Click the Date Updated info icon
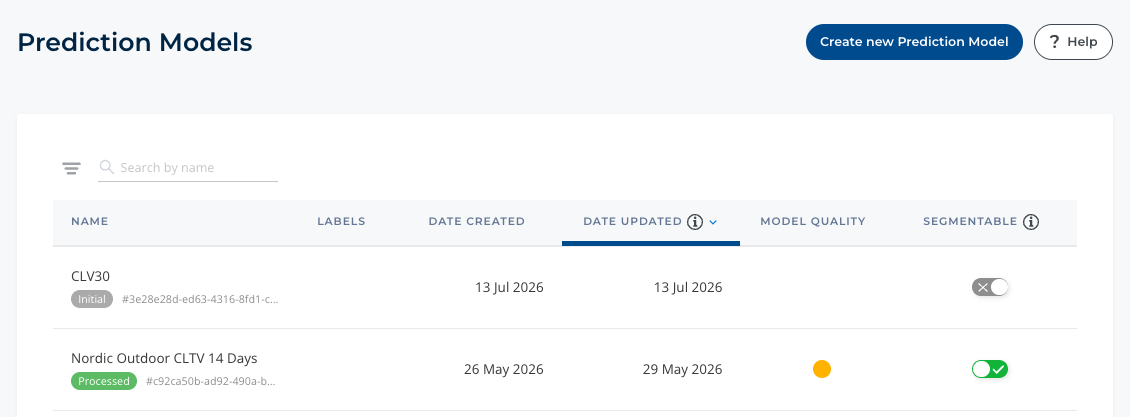The image size is (1130, 417). (695, 222)
